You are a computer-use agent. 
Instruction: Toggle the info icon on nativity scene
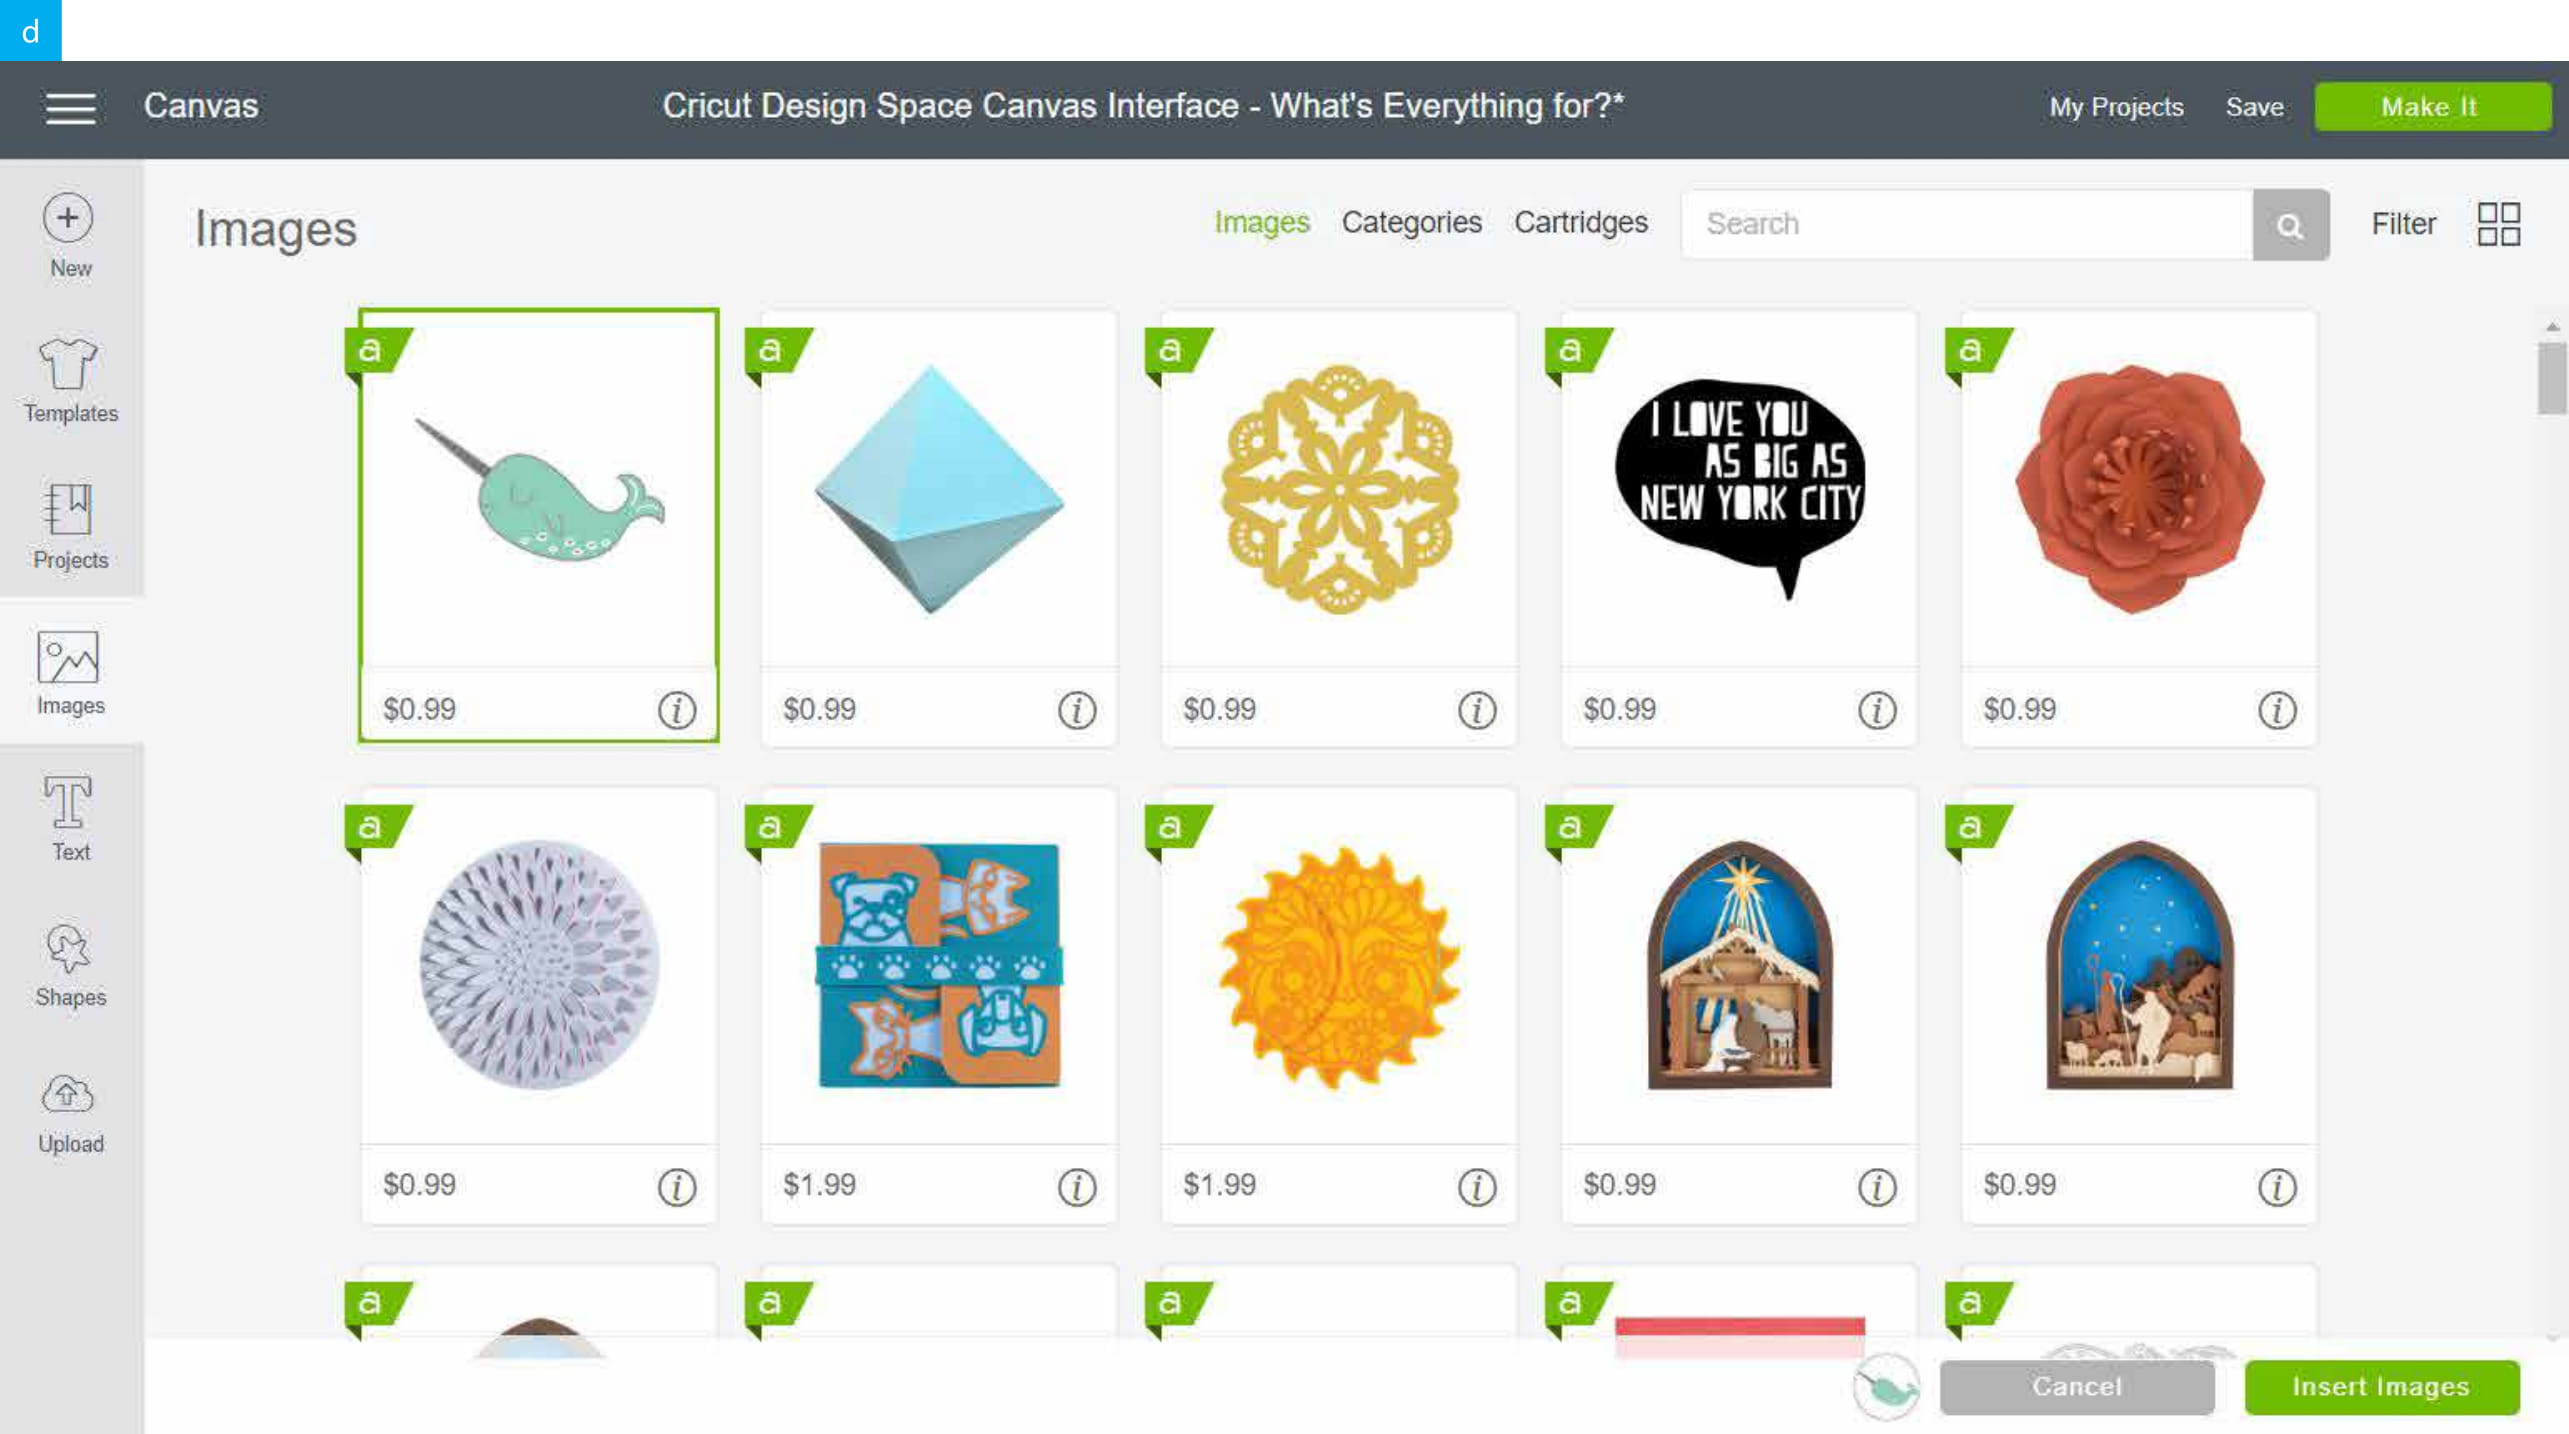1877,1185
